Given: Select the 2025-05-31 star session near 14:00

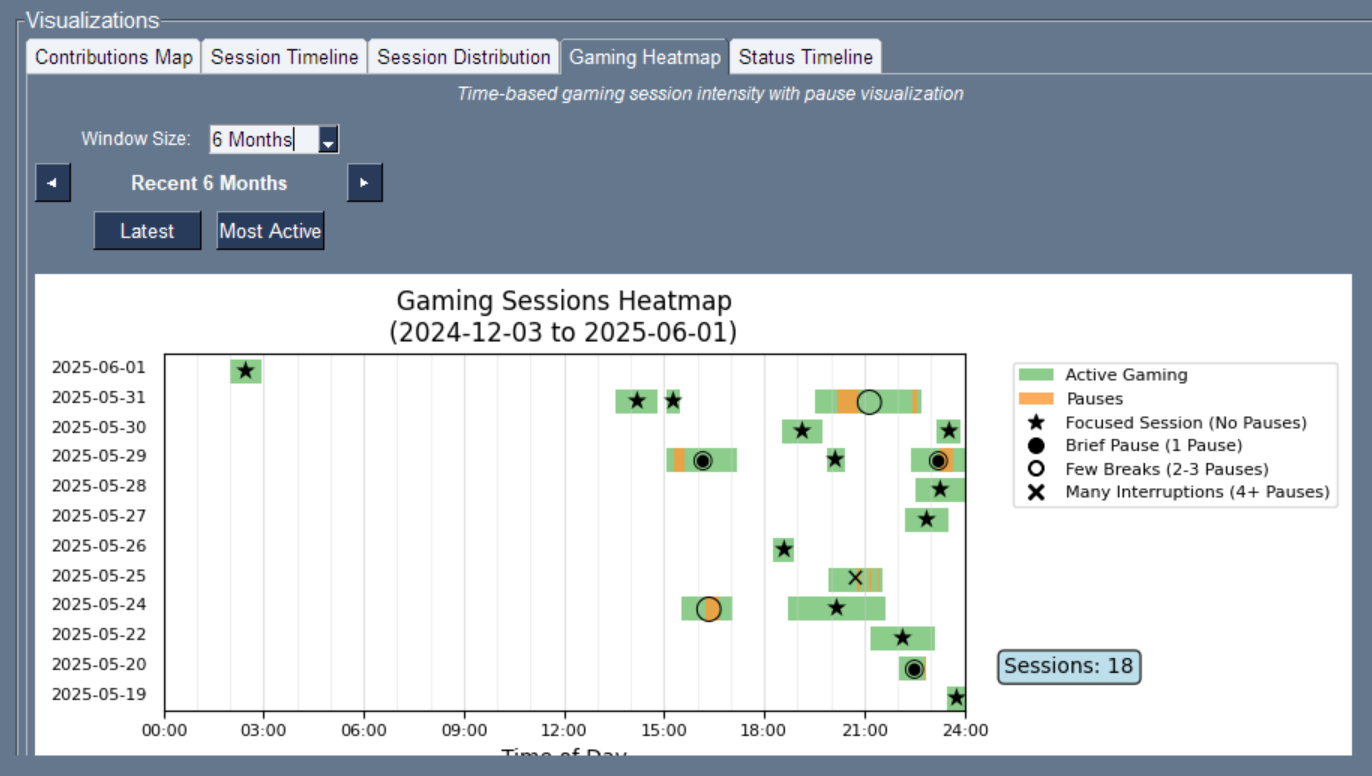Looking at the screenshot, I should [x=637, y=401].
